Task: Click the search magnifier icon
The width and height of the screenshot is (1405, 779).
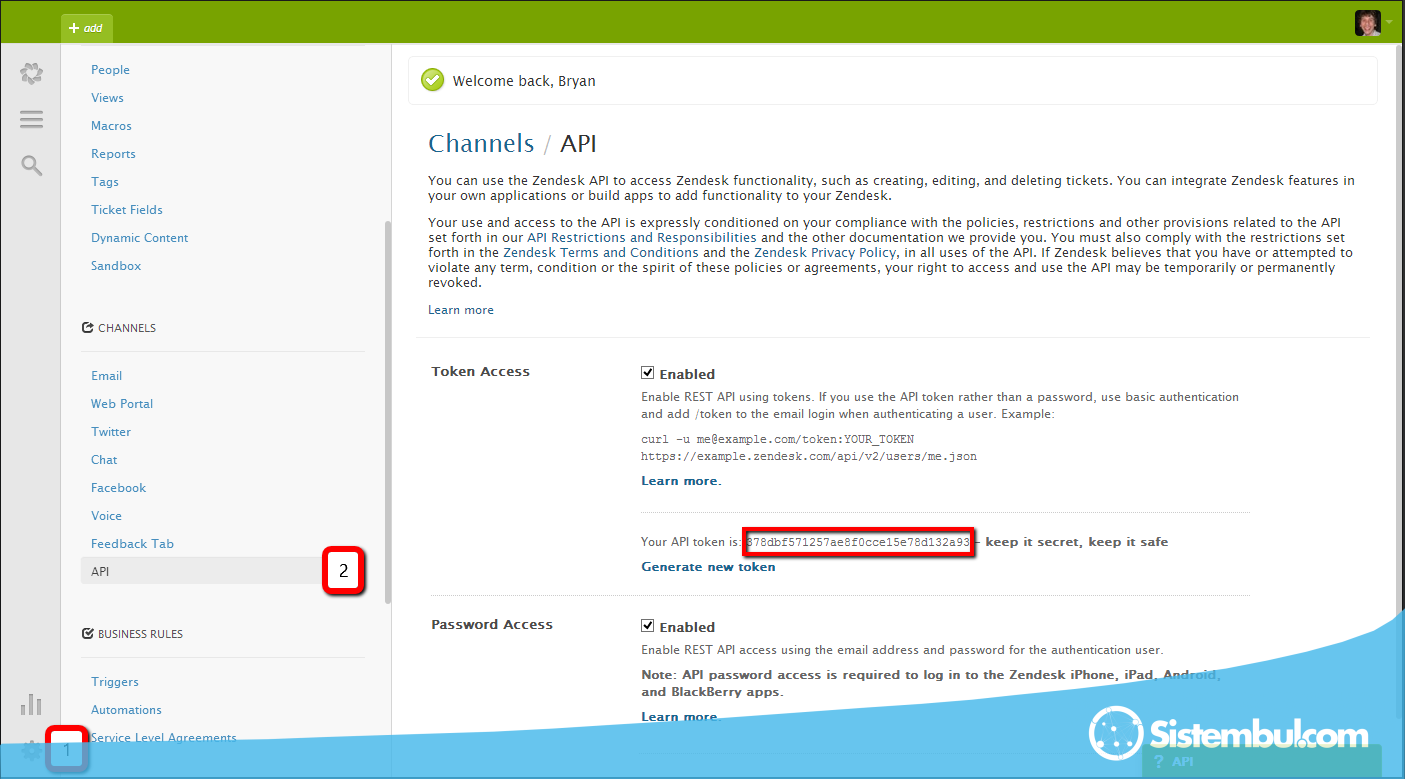Action: (x=31, y=165)
